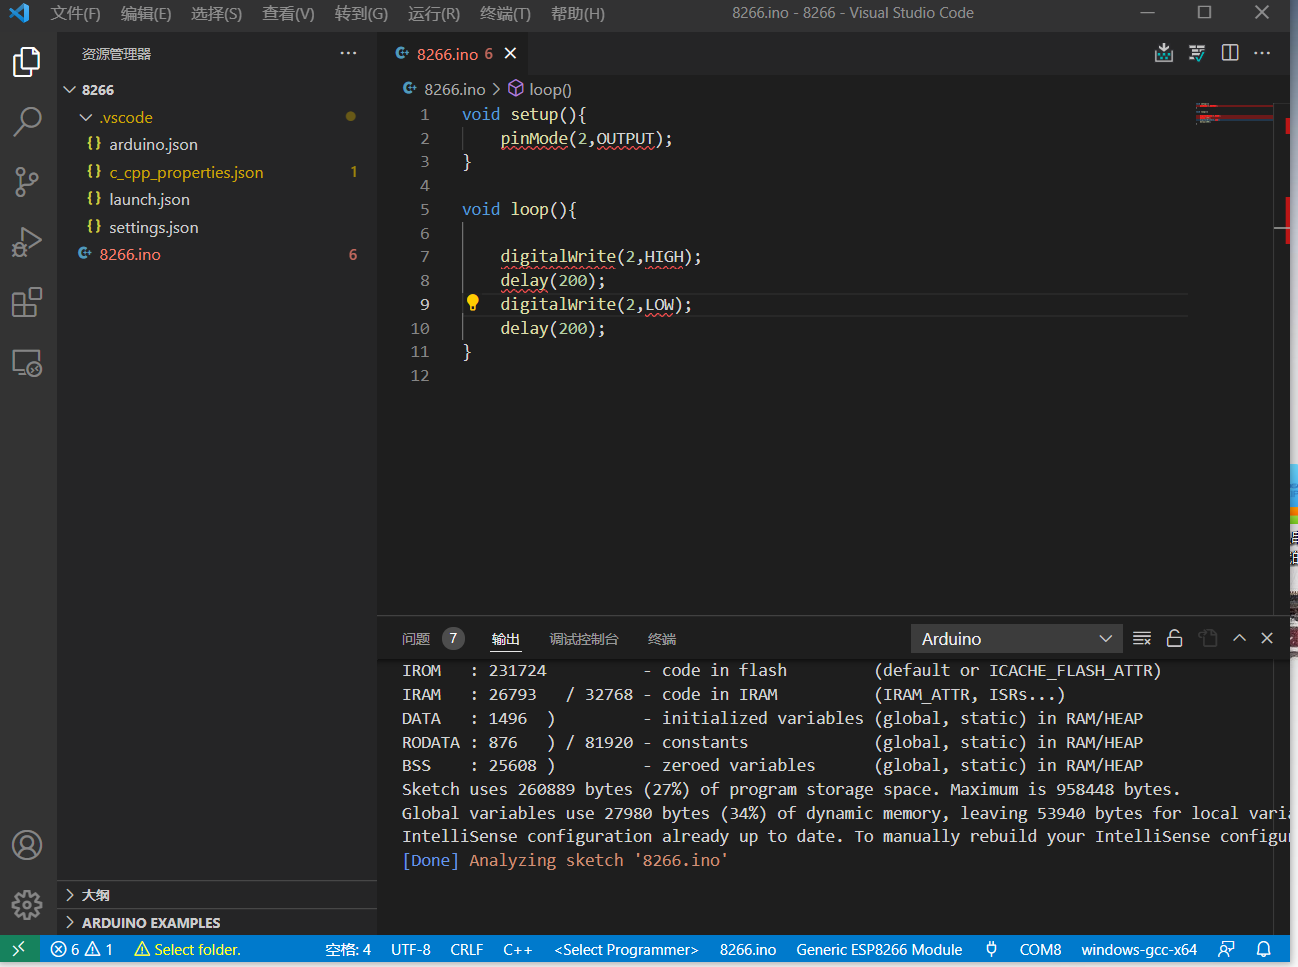1298x967 pixels.
Task: Close the output panel
Action: [1267, 638]
